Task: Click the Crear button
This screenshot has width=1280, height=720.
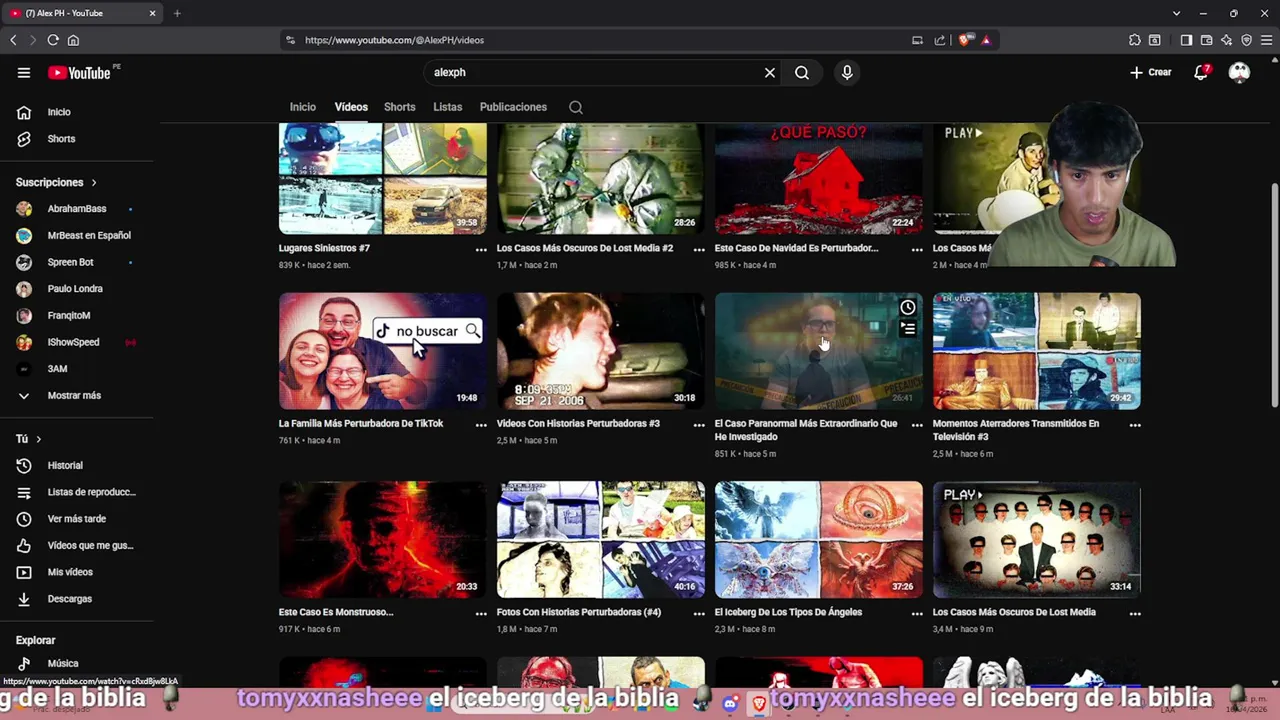Action: pos(1150,72)
